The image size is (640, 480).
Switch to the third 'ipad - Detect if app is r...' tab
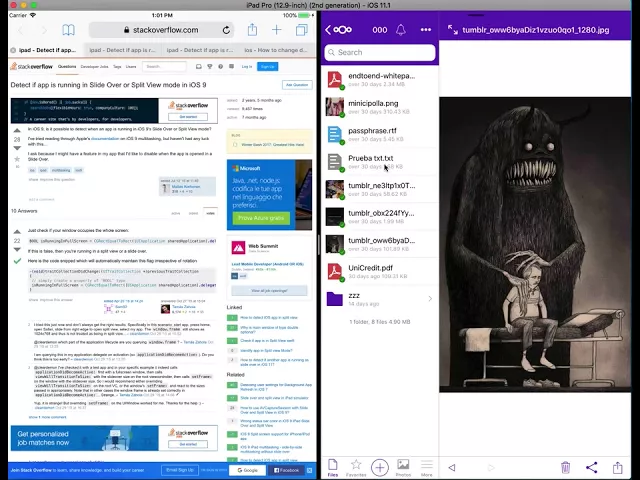[200, 50]
